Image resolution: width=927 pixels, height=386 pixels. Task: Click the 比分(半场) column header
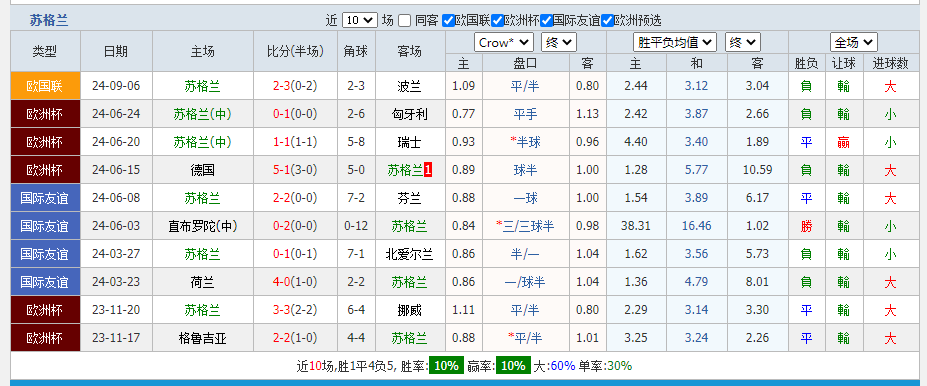(x=296, y=51)
